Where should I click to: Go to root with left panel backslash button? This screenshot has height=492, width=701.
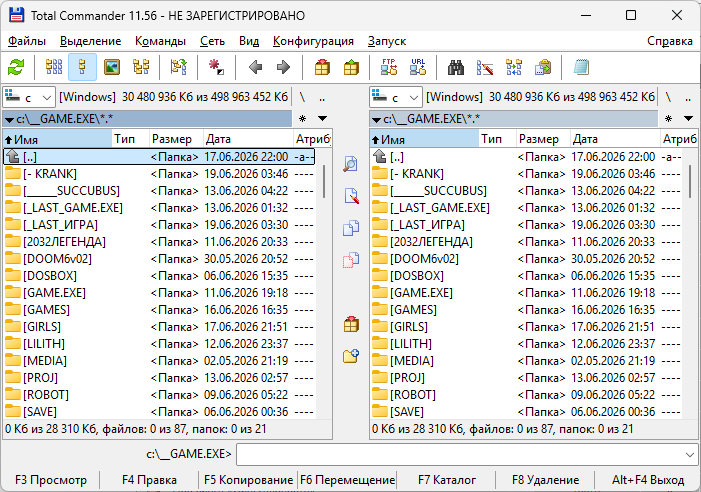click(x=303, y=97)
